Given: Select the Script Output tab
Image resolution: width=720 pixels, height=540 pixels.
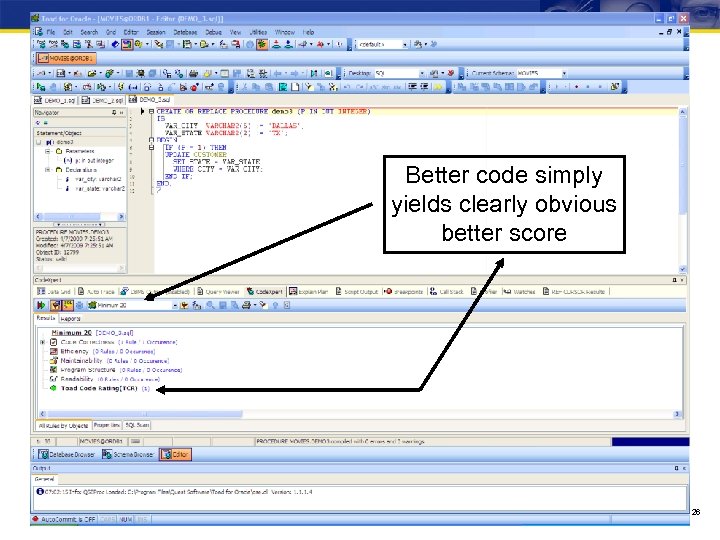Looking at the screenshot, I should (x=356, y=292).
